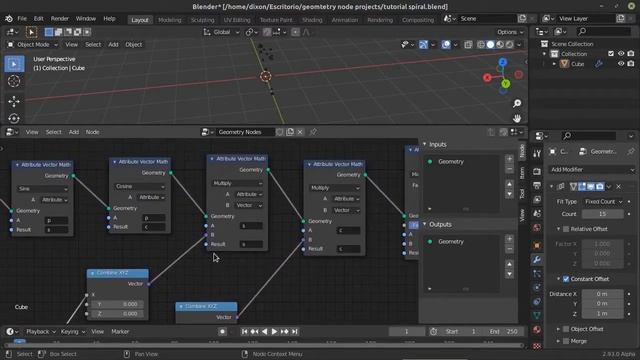Open the Playback dropdown in timeline
640x360 pixels.
pyautogui.click(x=40, y=331)
